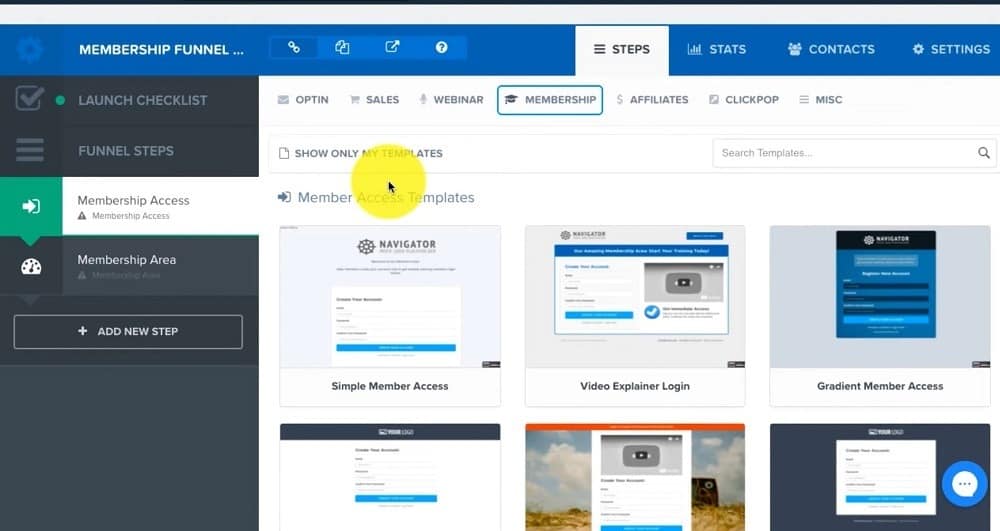Select the AFFILIATES template category

652,100
